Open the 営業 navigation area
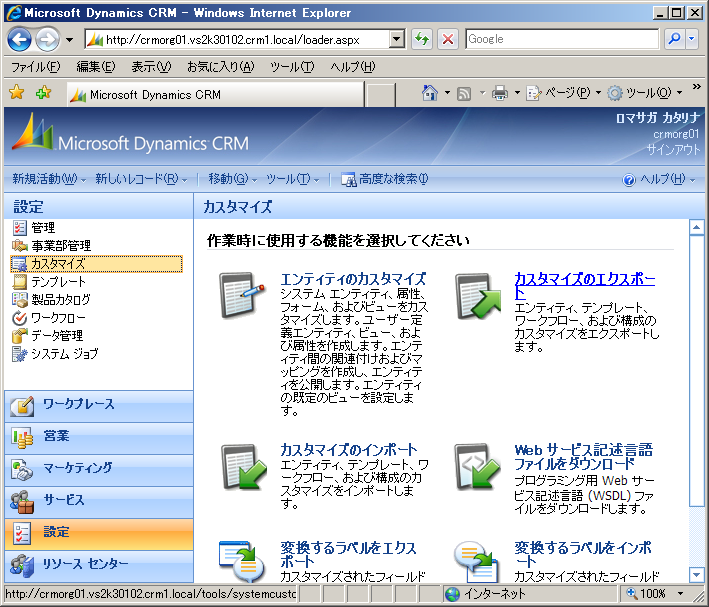Viewport: 709px width, 607px height. point(99,439)
